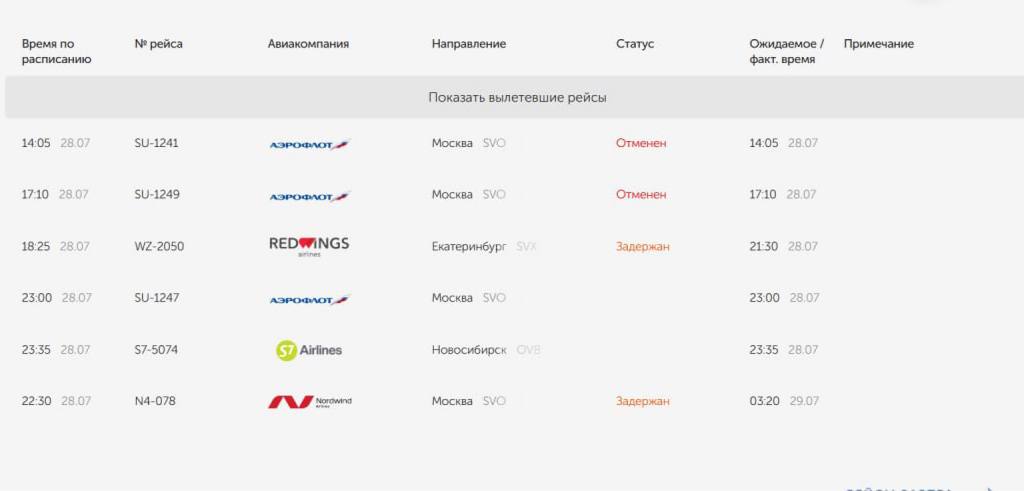1024x491 pixels.
Task: Click the Aeroflot logo for flight SU-1247
Action: 310,299
